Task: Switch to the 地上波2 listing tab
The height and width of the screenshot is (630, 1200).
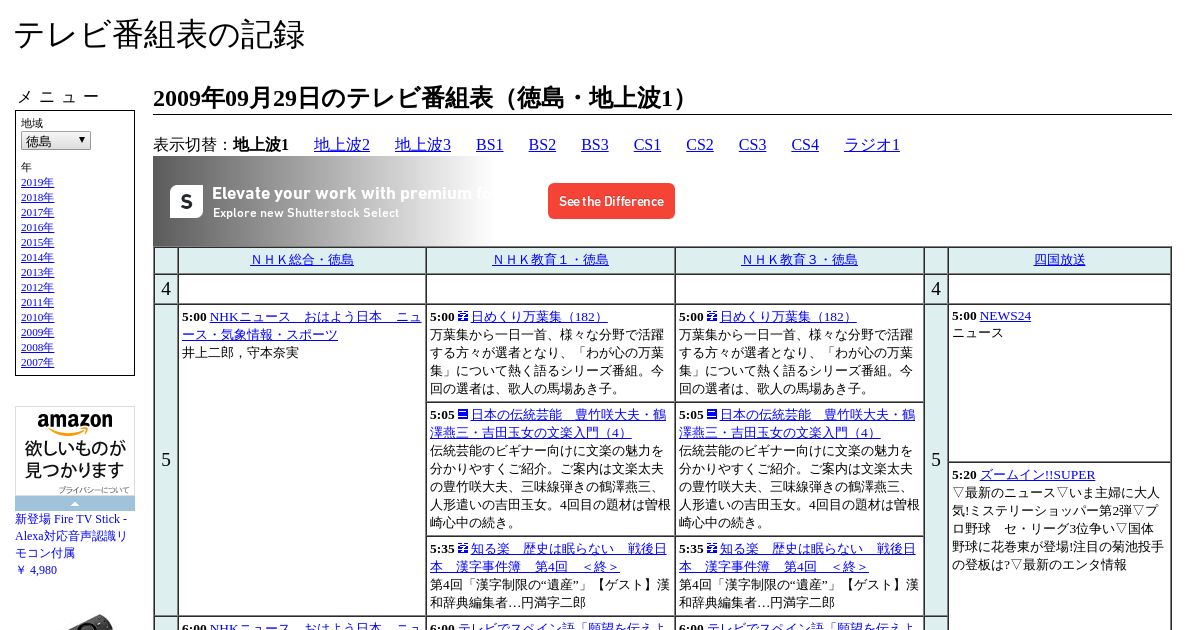Action: (x=342, y=145)
